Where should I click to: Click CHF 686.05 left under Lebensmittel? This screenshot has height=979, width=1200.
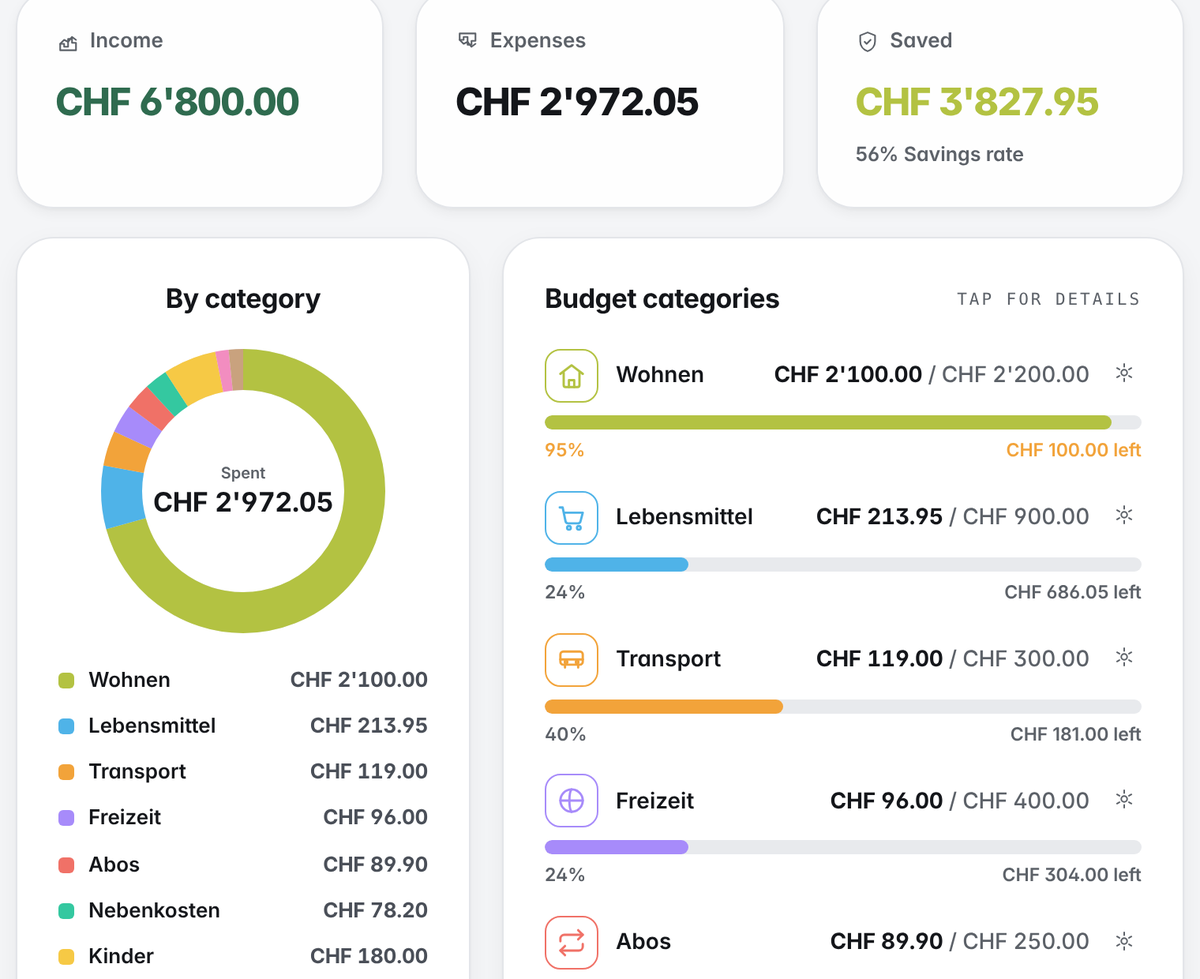(1072, 592)
